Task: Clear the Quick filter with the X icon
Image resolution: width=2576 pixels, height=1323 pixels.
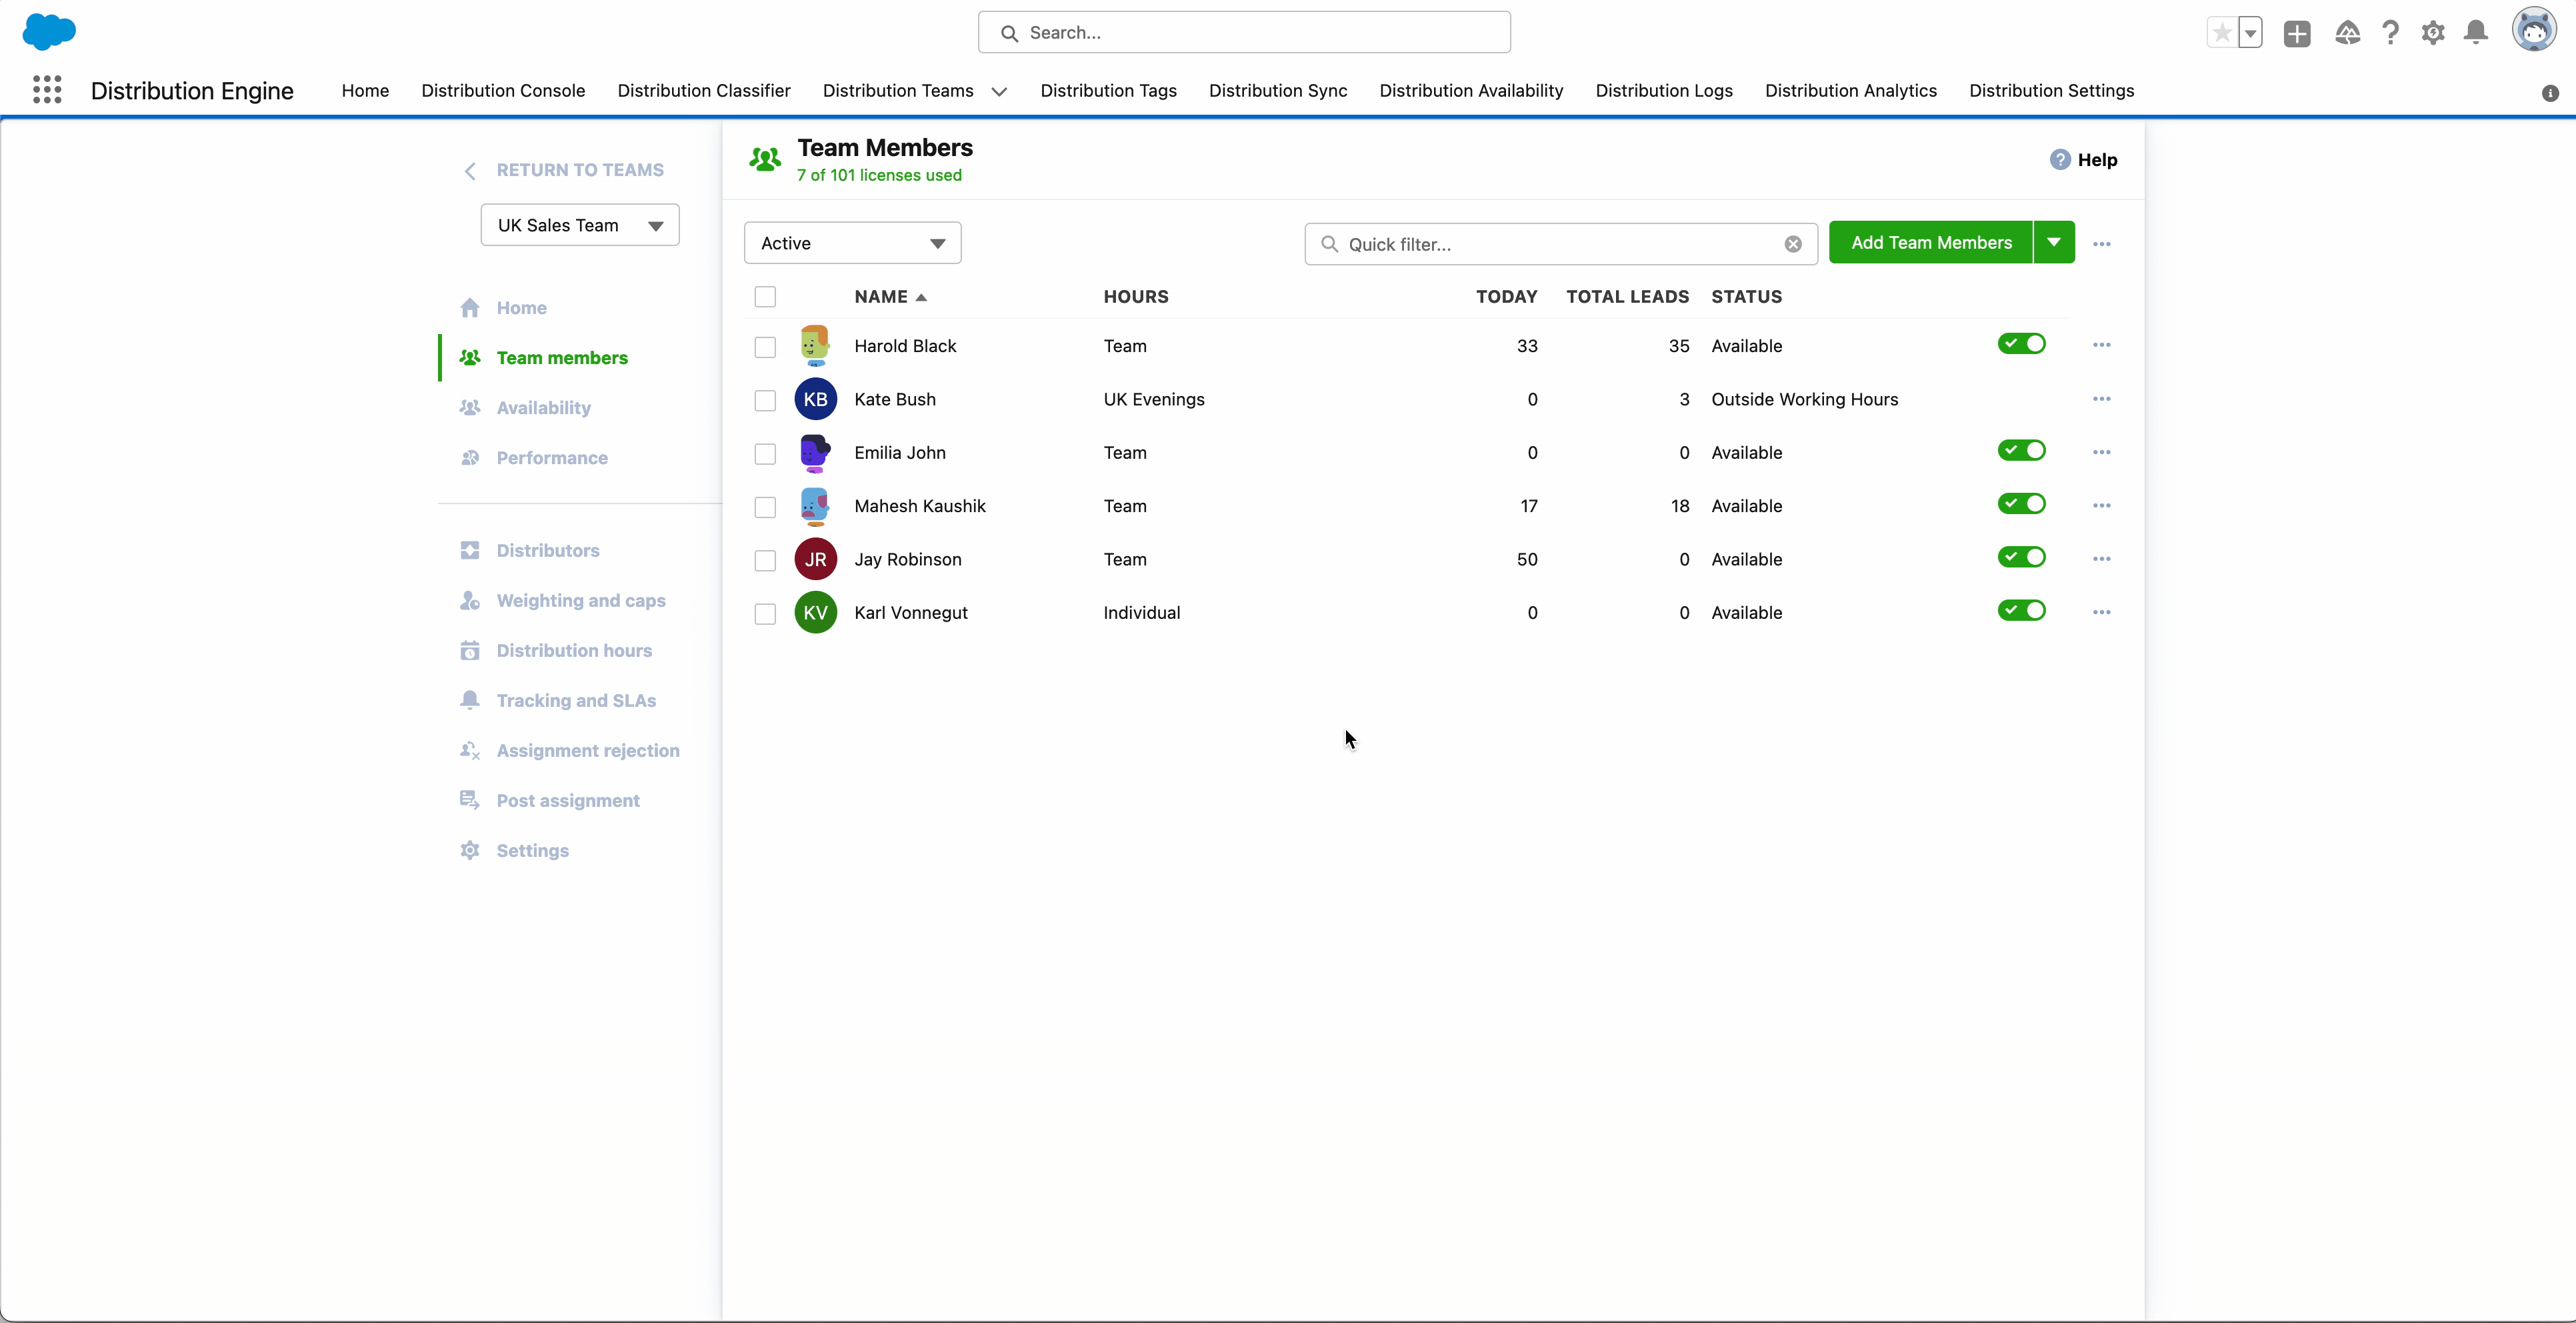Action: [1793, 244]
